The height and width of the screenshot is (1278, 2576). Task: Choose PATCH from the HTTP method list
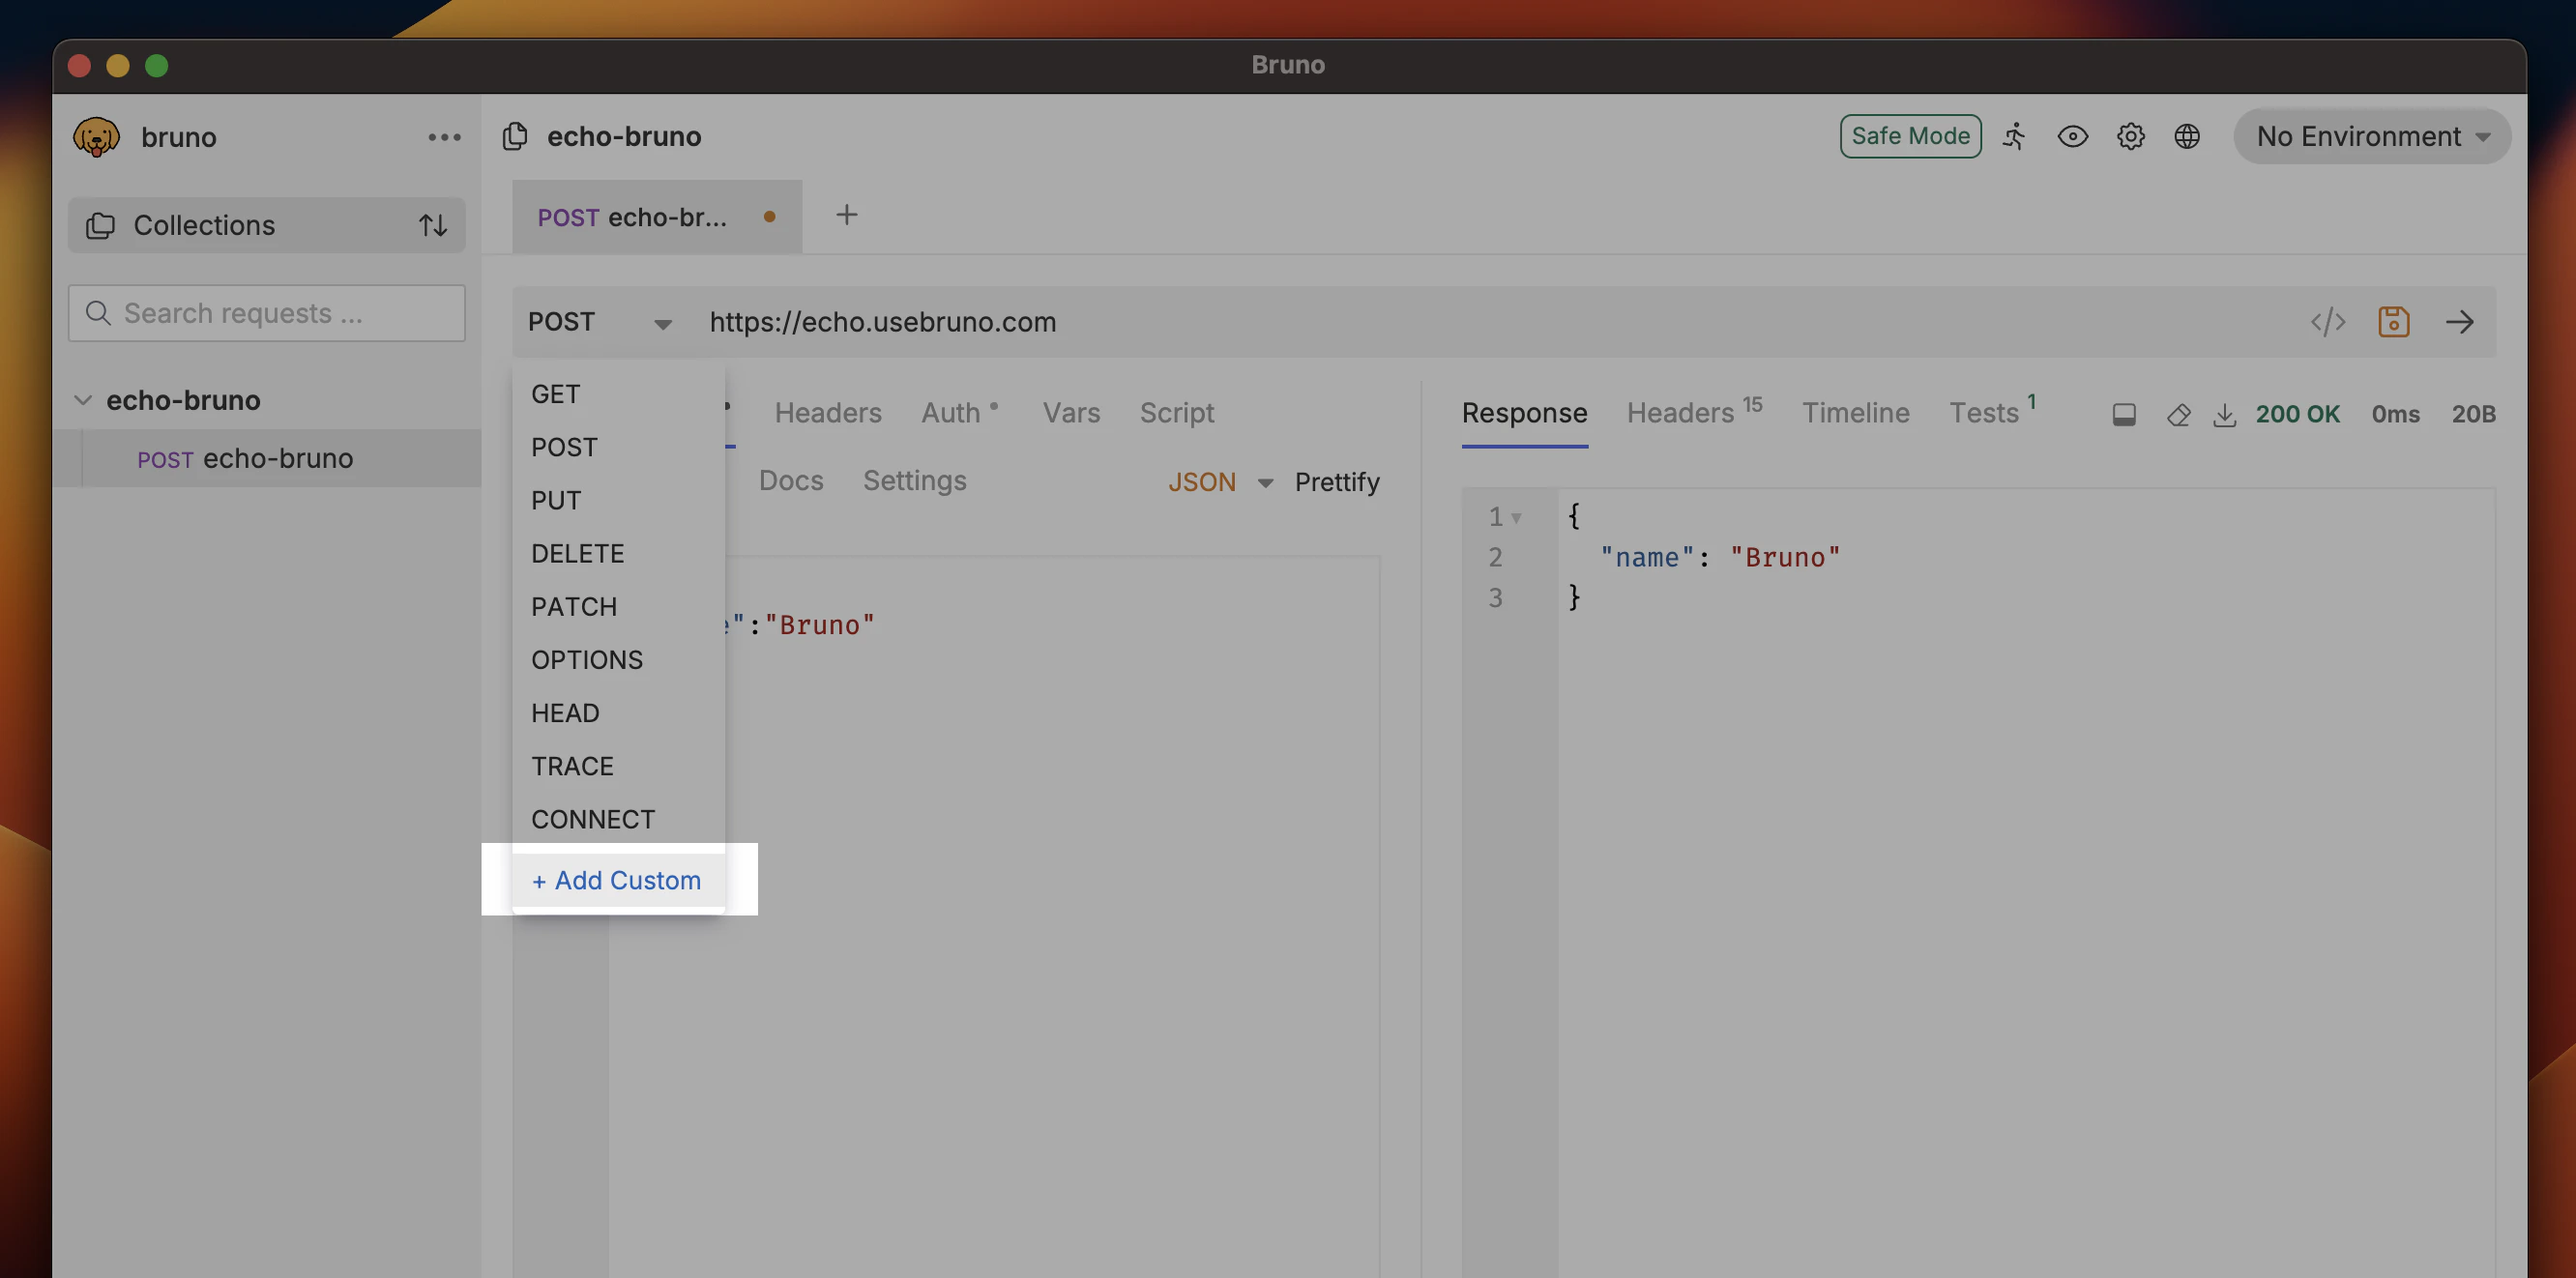[574, 606]
